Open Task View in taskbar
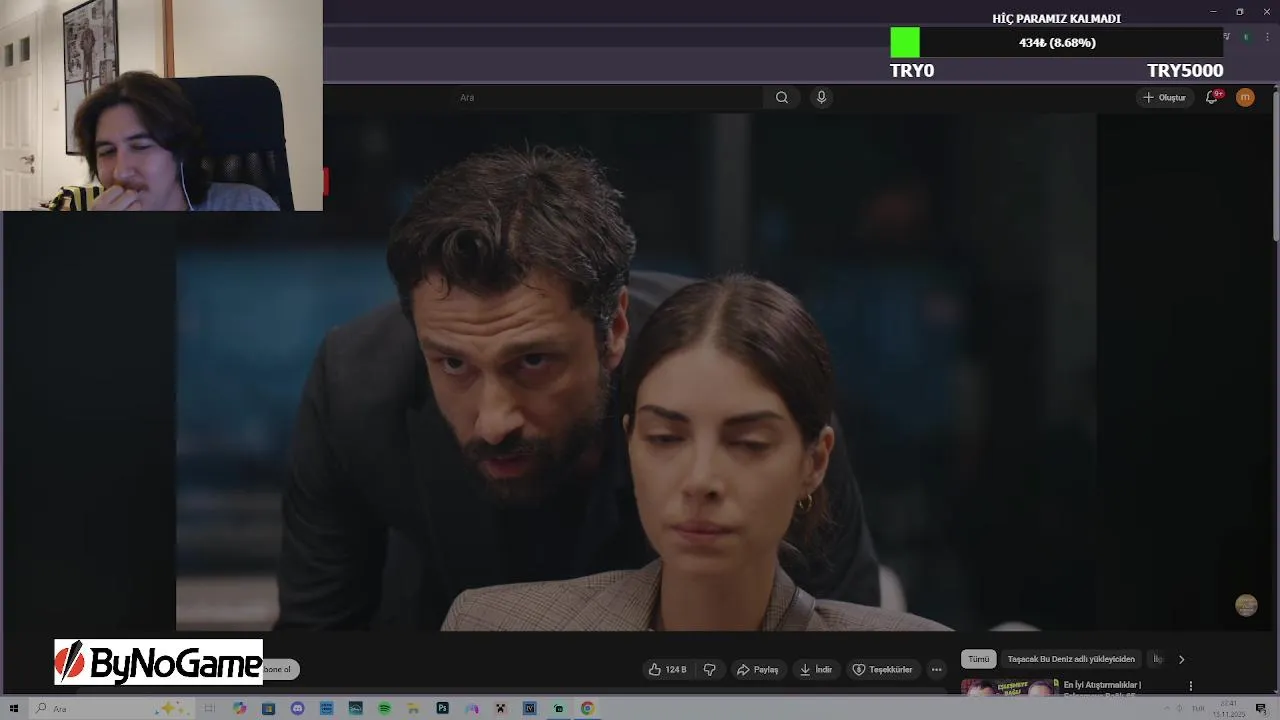 (x=210, y=708)
